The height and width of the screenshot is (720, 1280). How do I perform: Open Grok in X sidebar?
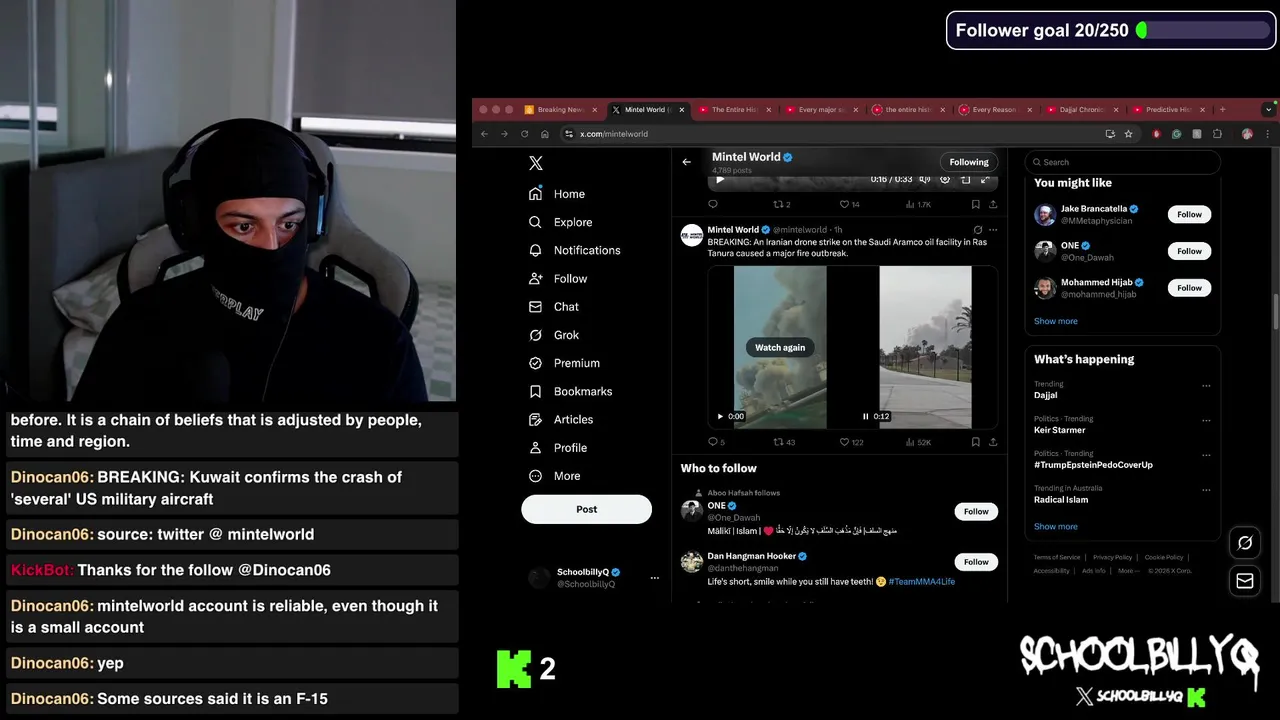click(553, 335)
